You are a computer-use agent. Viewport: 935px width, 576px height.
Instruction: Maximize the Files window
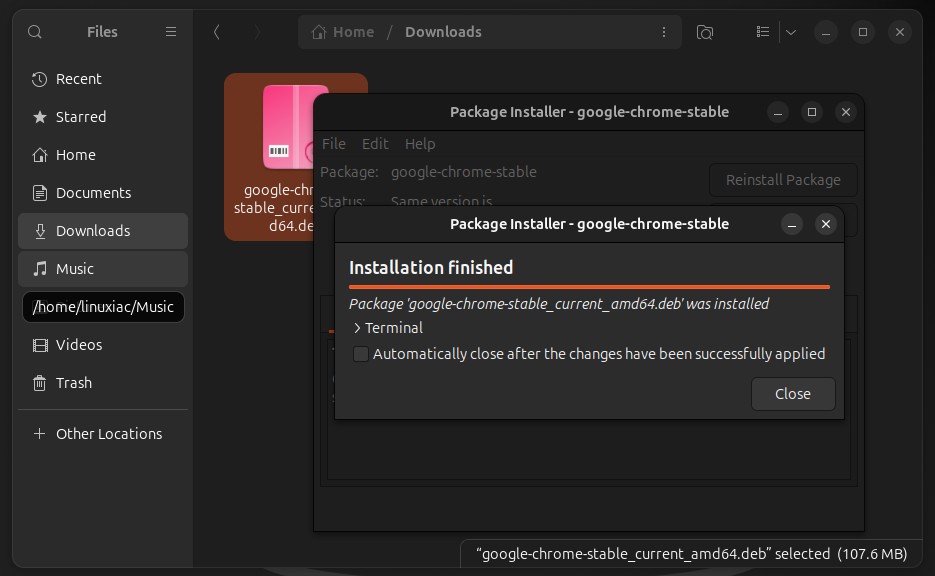[x=863, y=32]
